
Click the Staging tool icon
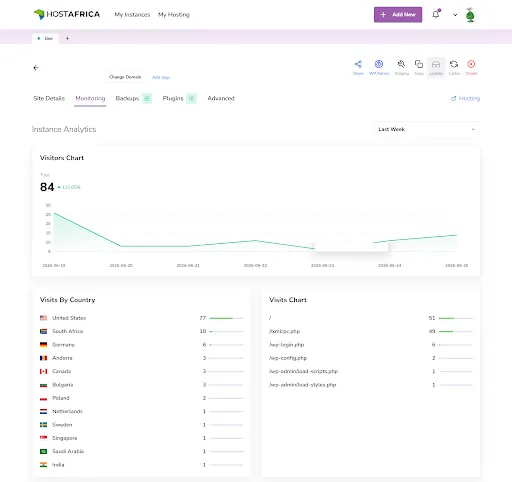401,64
